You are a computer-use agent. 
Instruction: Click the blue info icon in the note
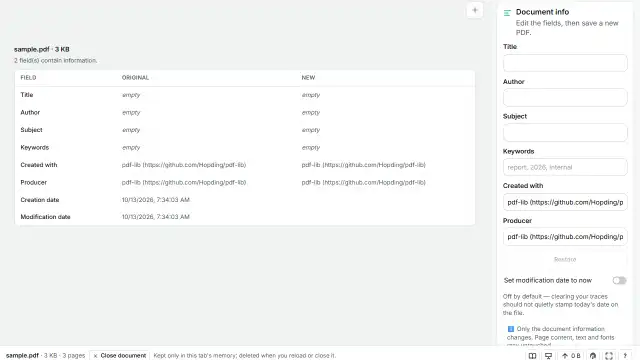[511, 329]
